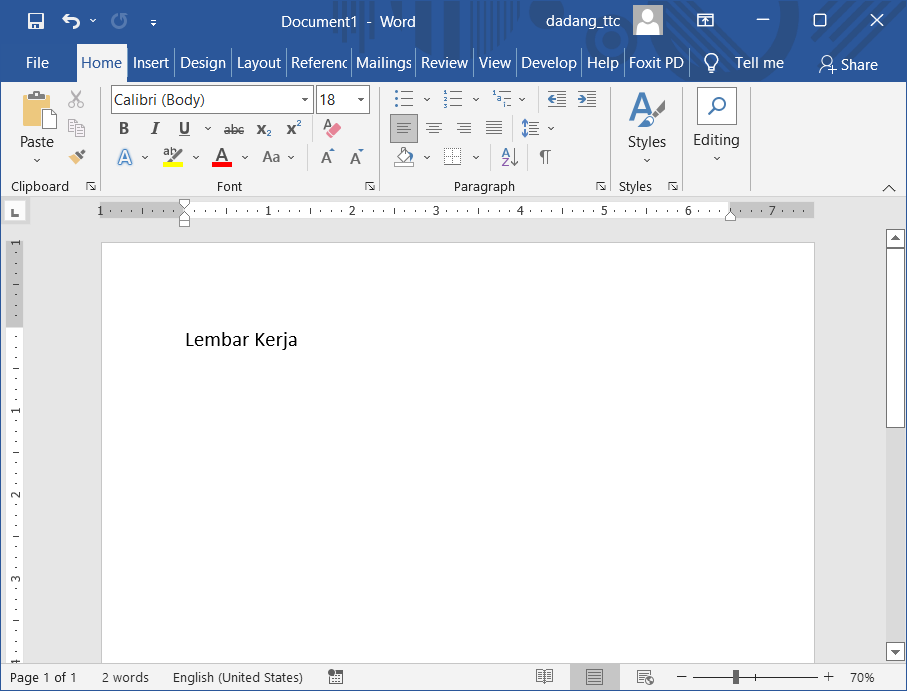Click the Sort A-Z icon

509,157
